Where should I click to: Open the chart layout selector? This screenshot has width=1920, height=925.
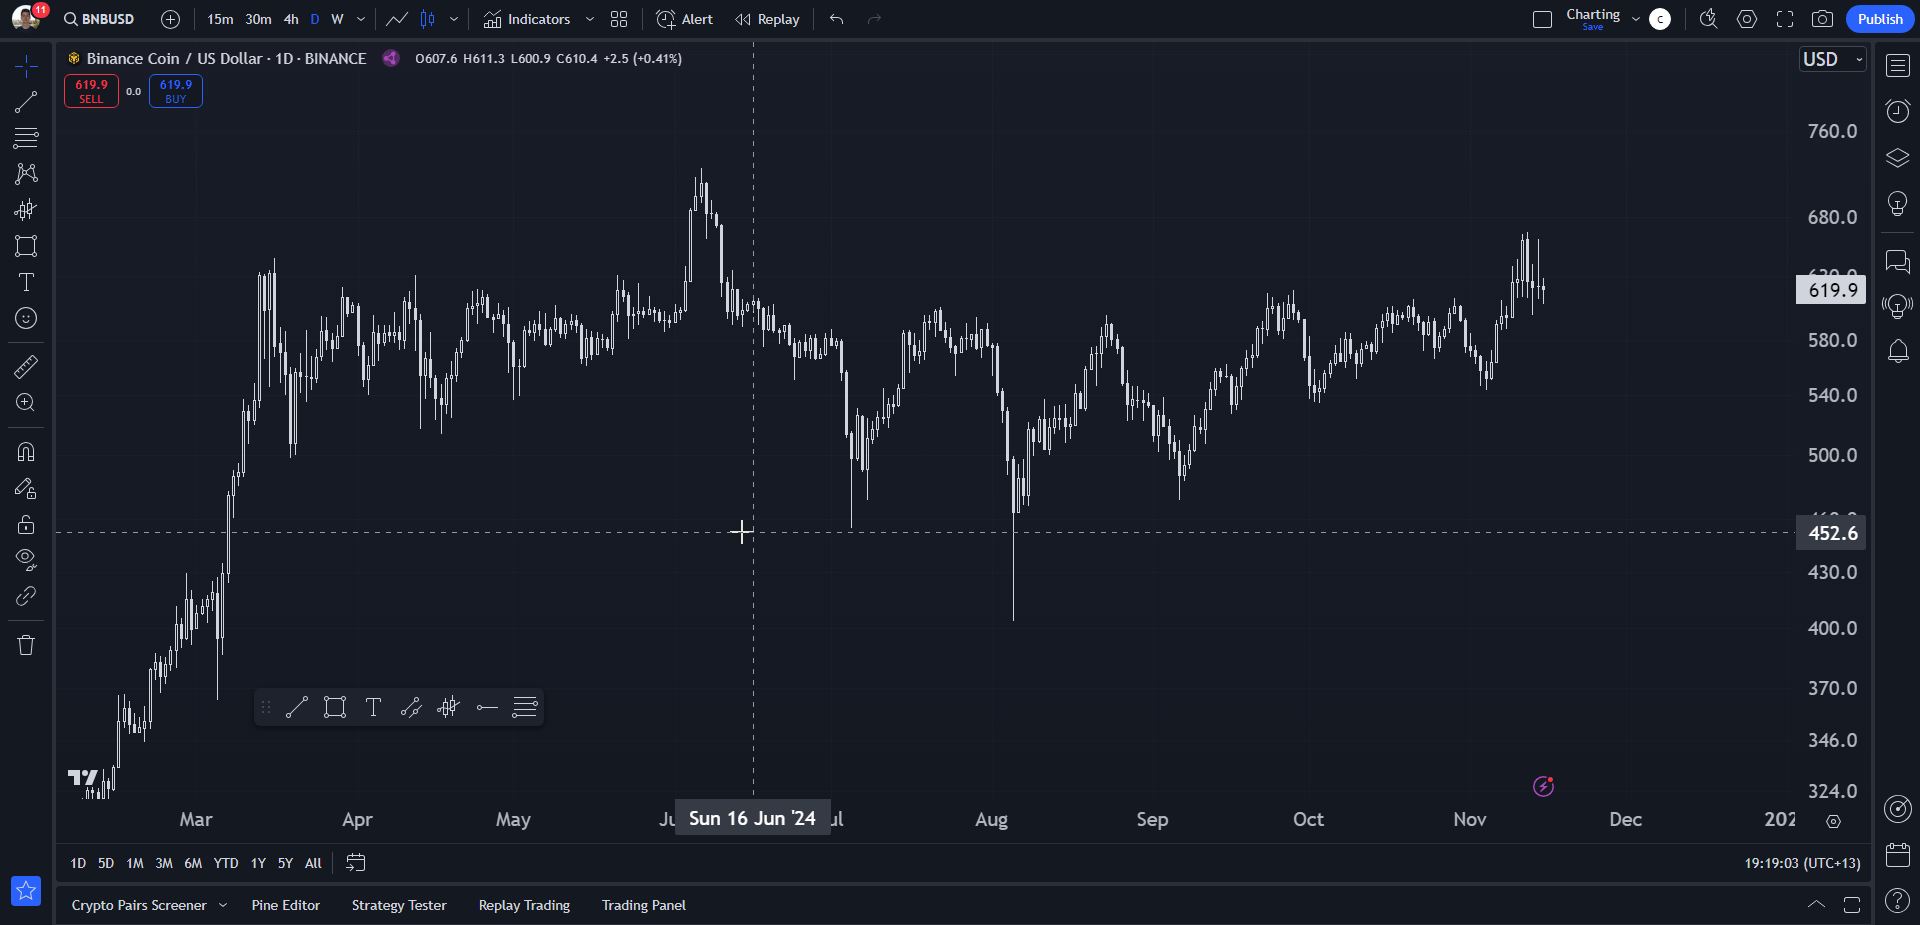1543,19
